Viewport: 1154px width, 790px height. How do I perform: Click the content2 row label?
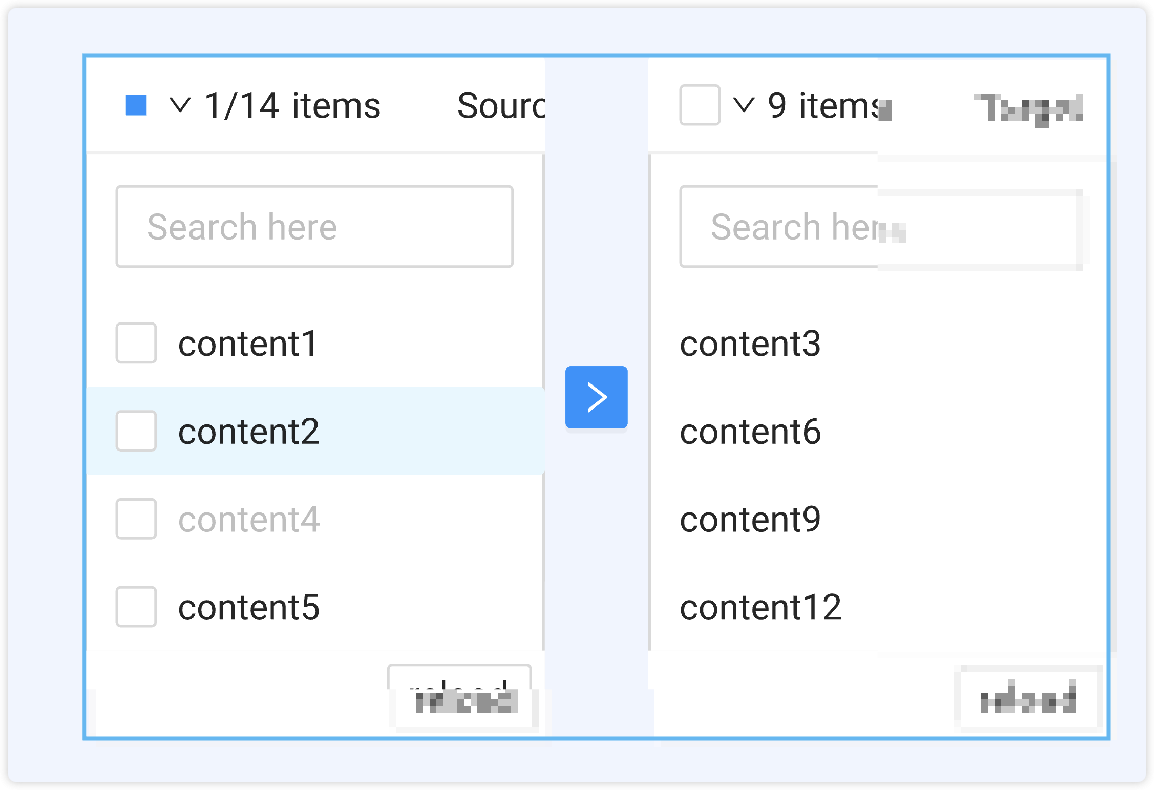pyautogui.click(x=249, y=432)
